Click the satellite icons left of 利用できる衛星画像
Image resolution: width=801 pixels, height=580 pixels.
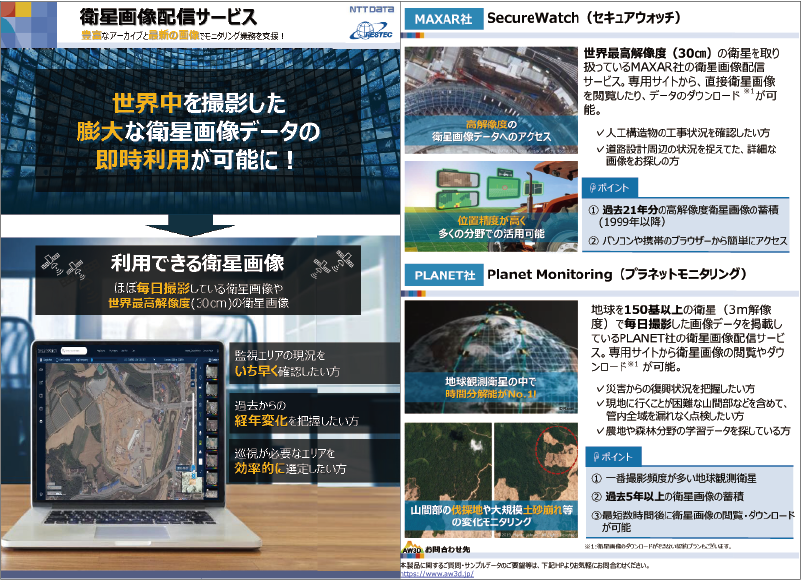[x=63, y=265]
